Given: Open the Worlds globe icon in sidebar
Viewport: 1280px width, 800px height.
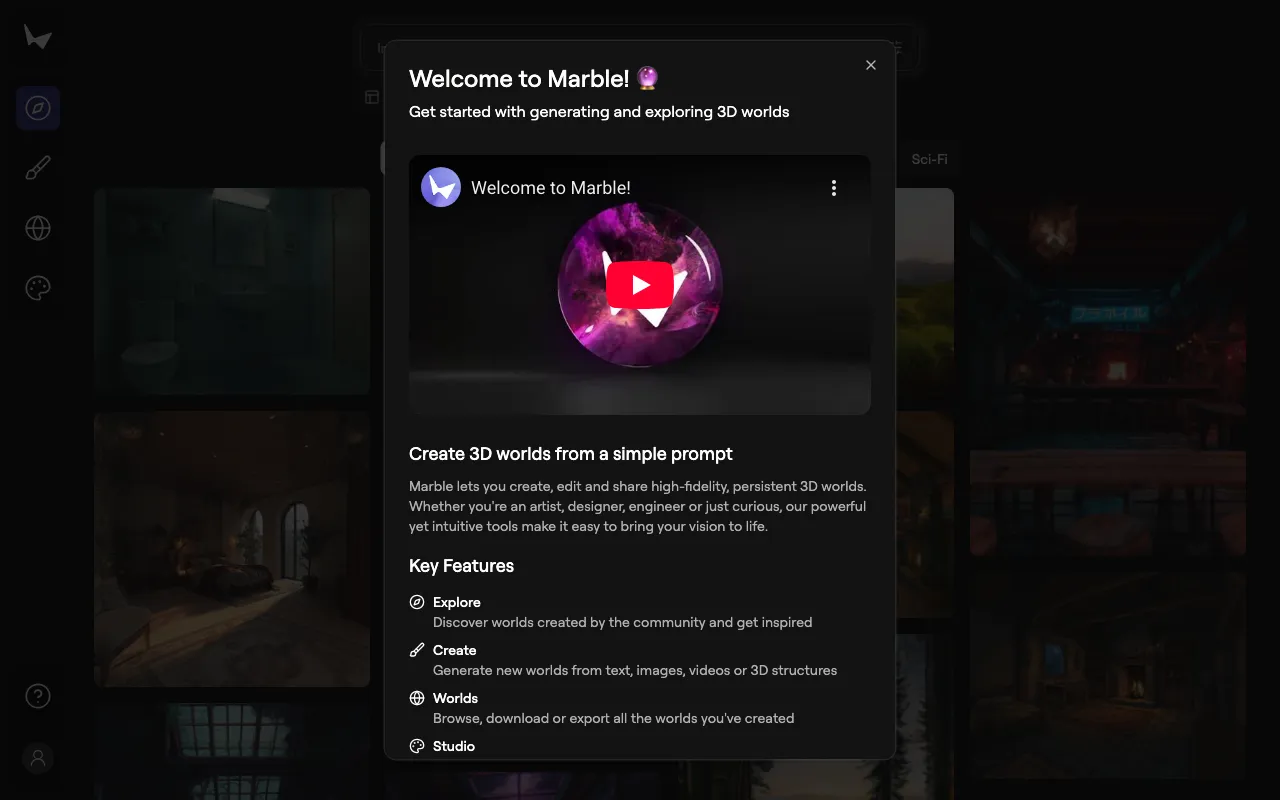Looking at the screenshot, I should [38, 228].
